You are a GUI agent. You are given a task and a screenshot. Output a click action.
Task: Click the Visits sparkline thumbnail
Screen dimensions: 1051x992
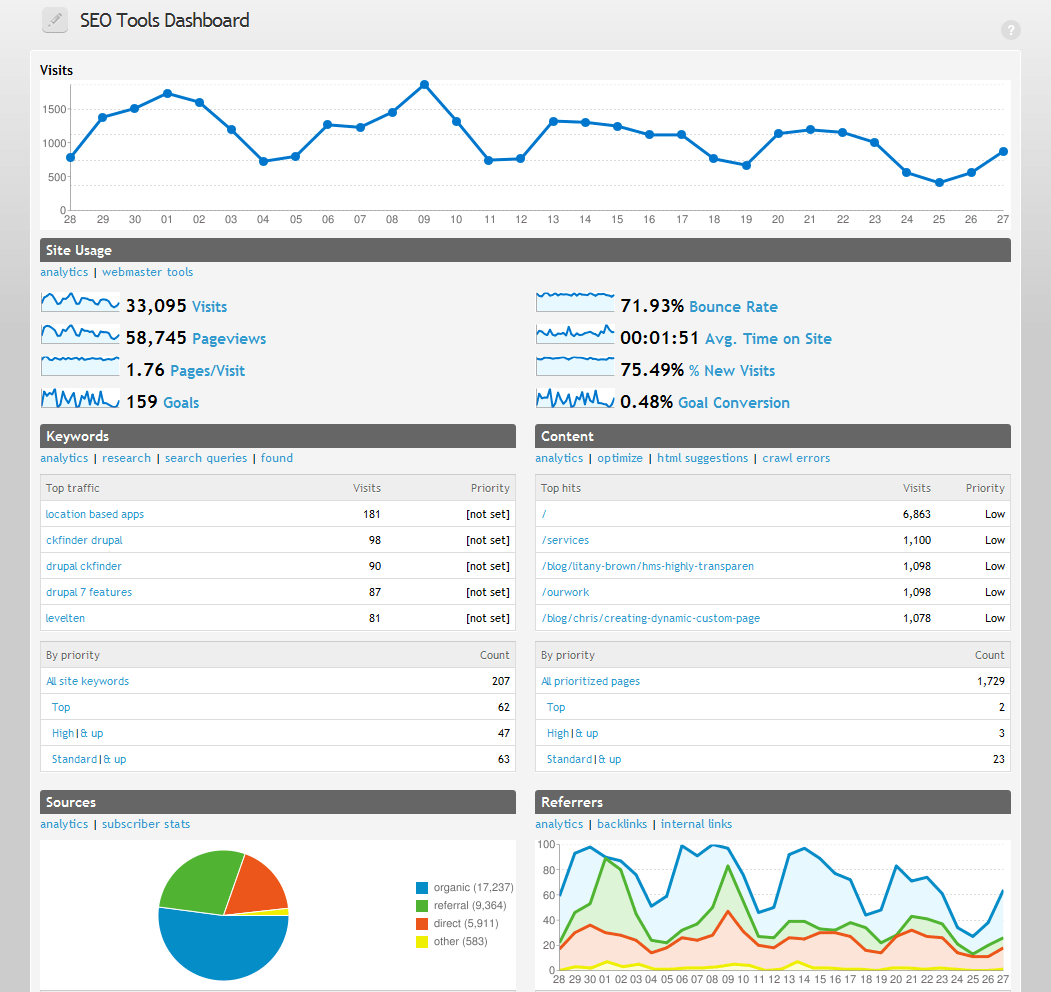pyautogui.click(x=79, y=301)
